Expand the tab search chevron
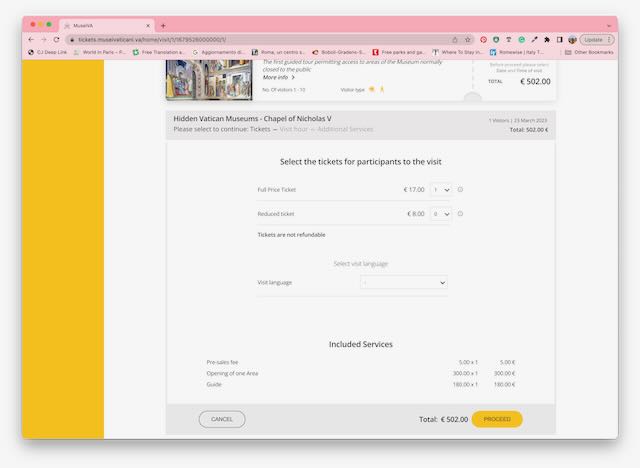This screenshot has height=468, width=640. click(x=609, y=26)
